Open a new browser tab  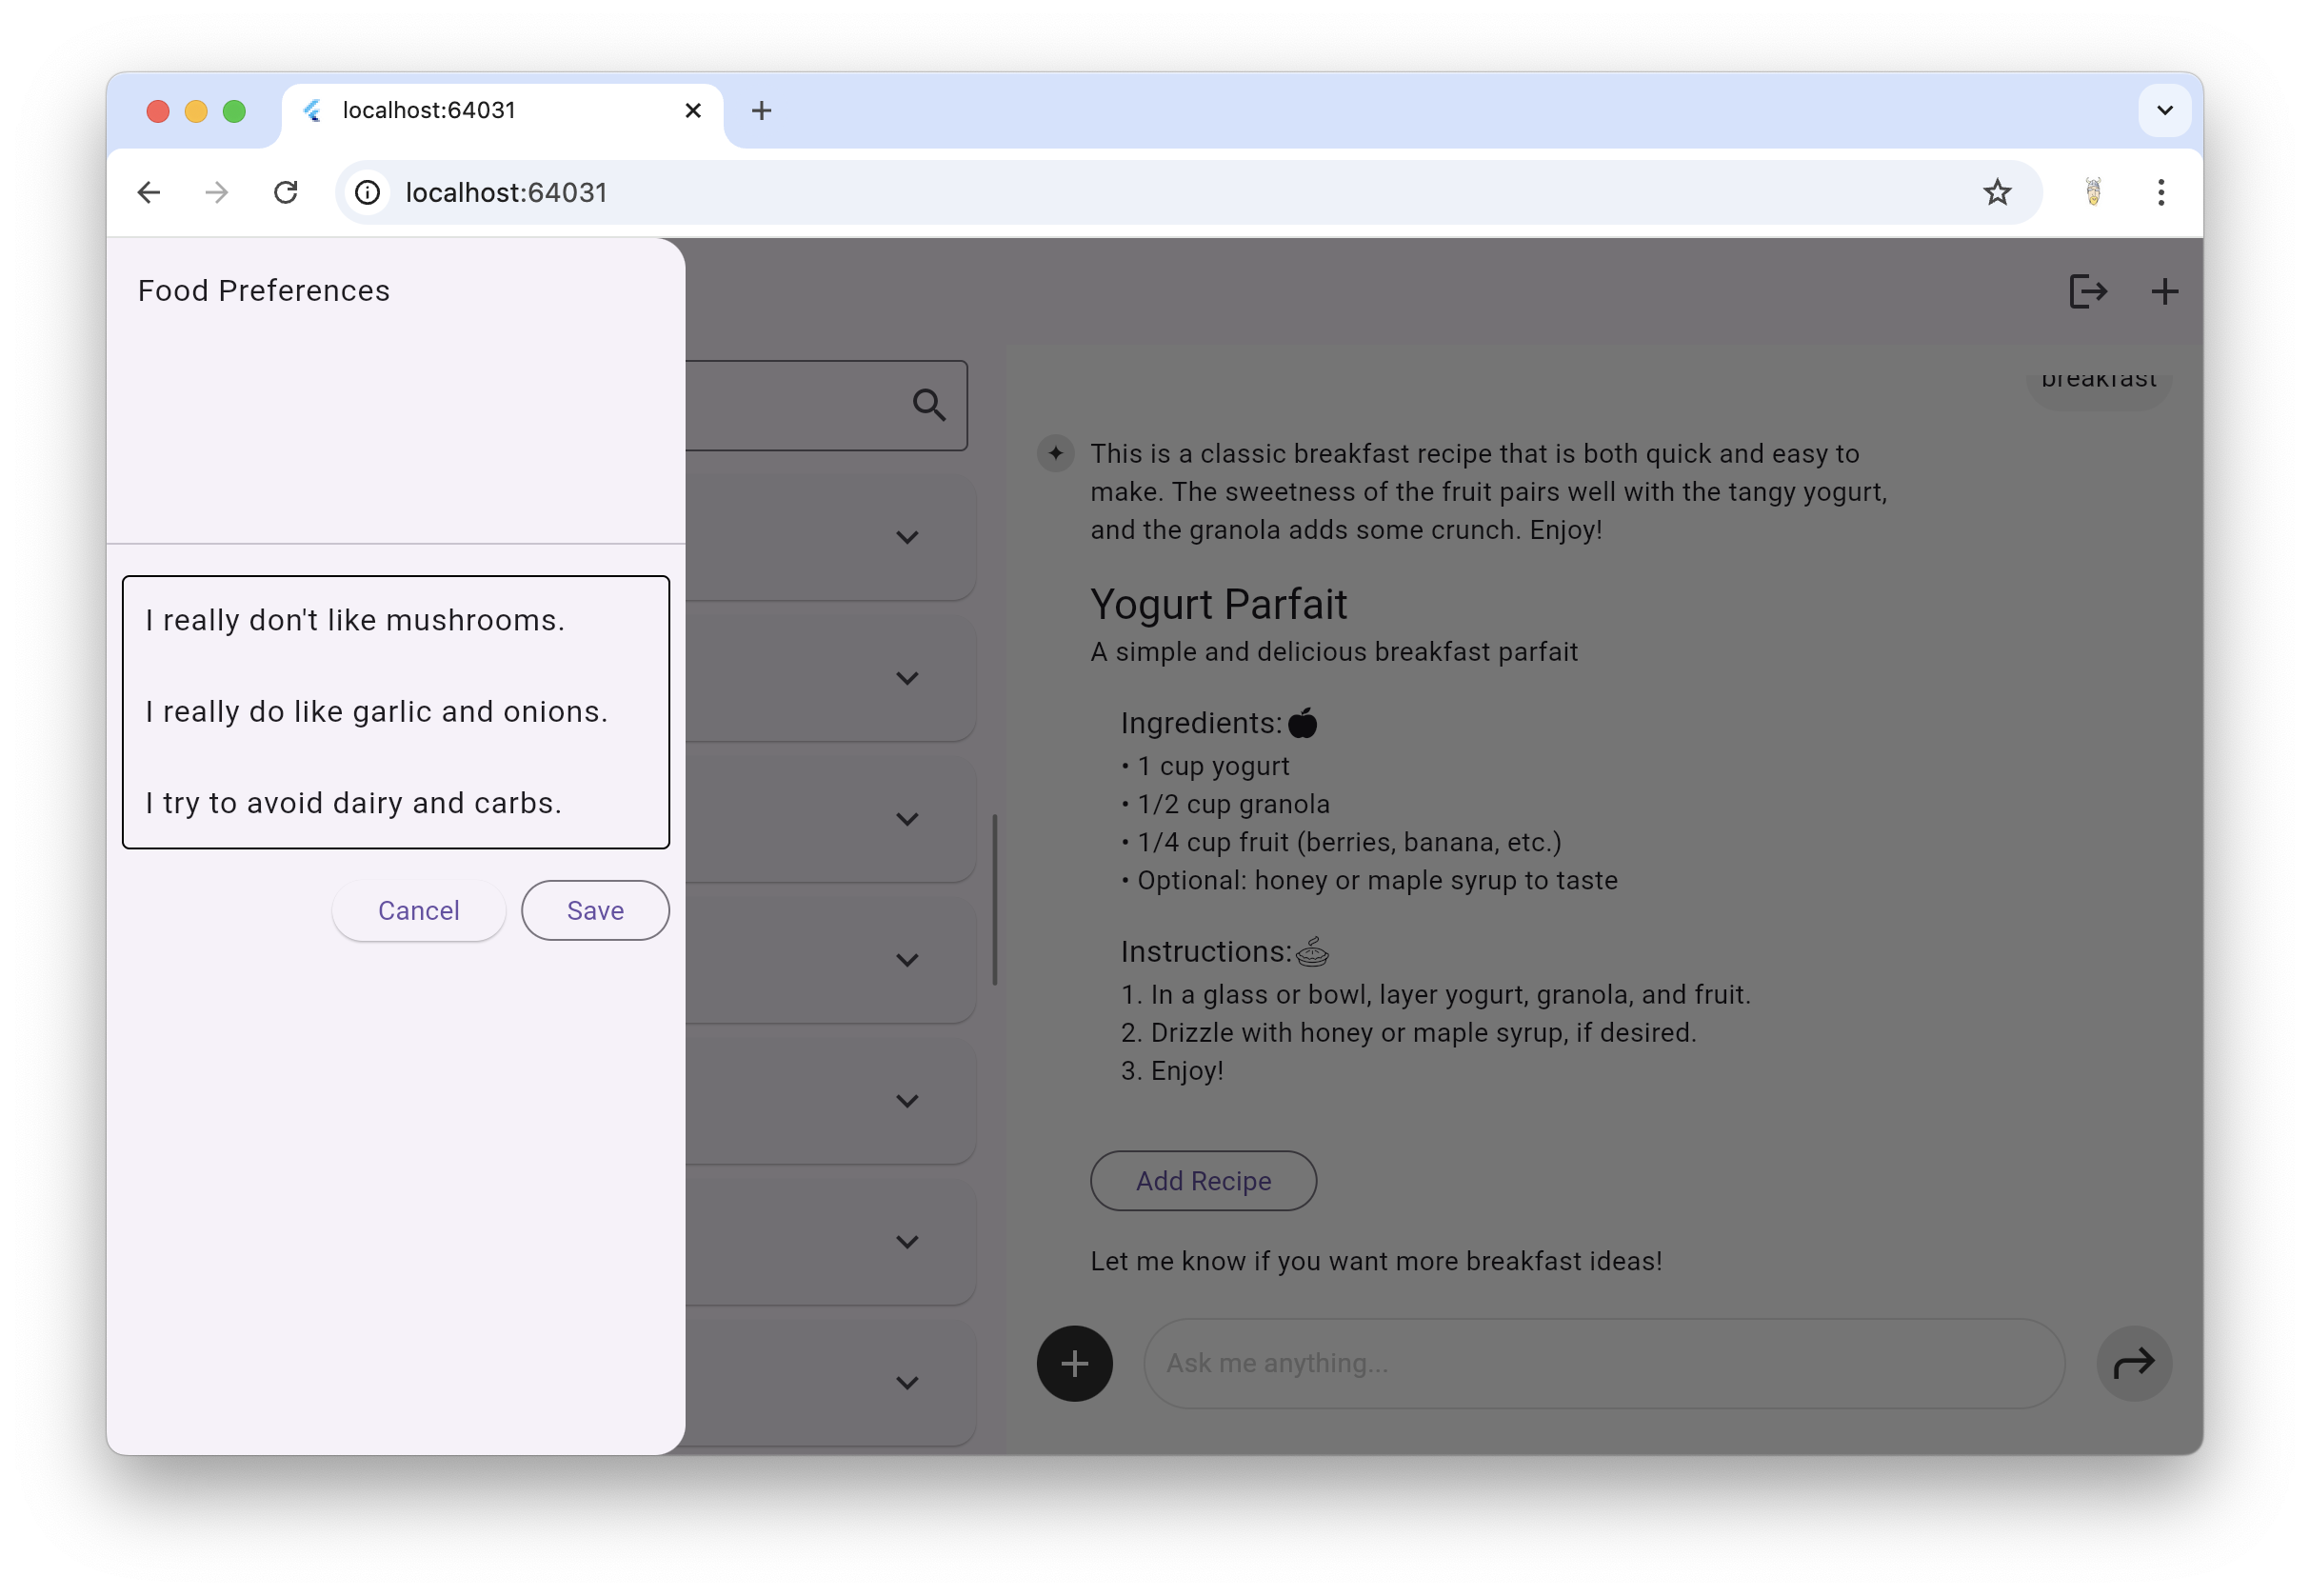pyautogui.click(x=761, y=110)
